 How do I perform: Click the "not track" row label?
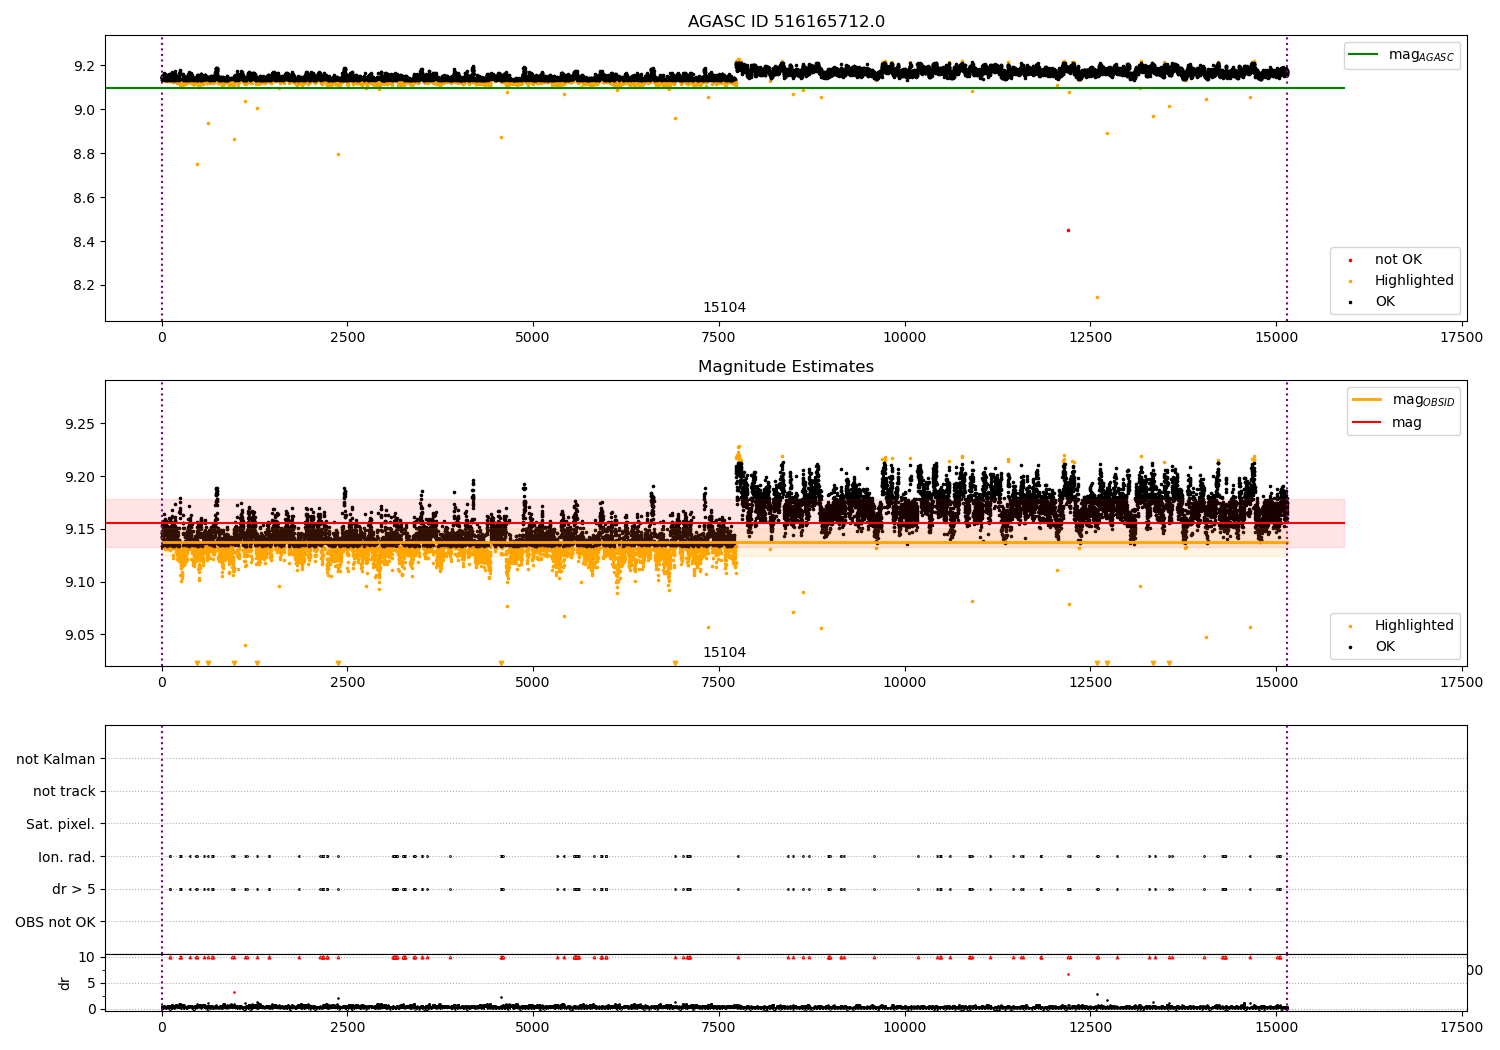[64, 791]
